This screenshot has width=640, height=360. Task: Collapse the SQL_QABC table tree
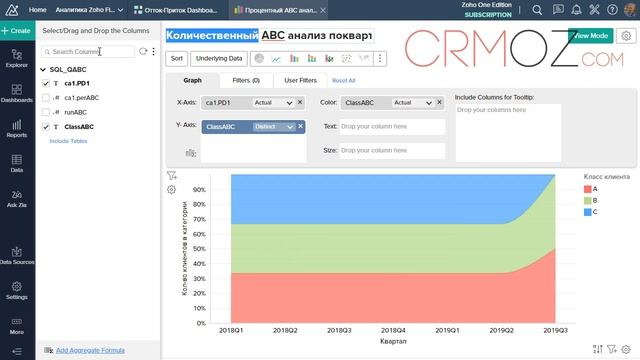pyautogui.click(x=43, y=70)
